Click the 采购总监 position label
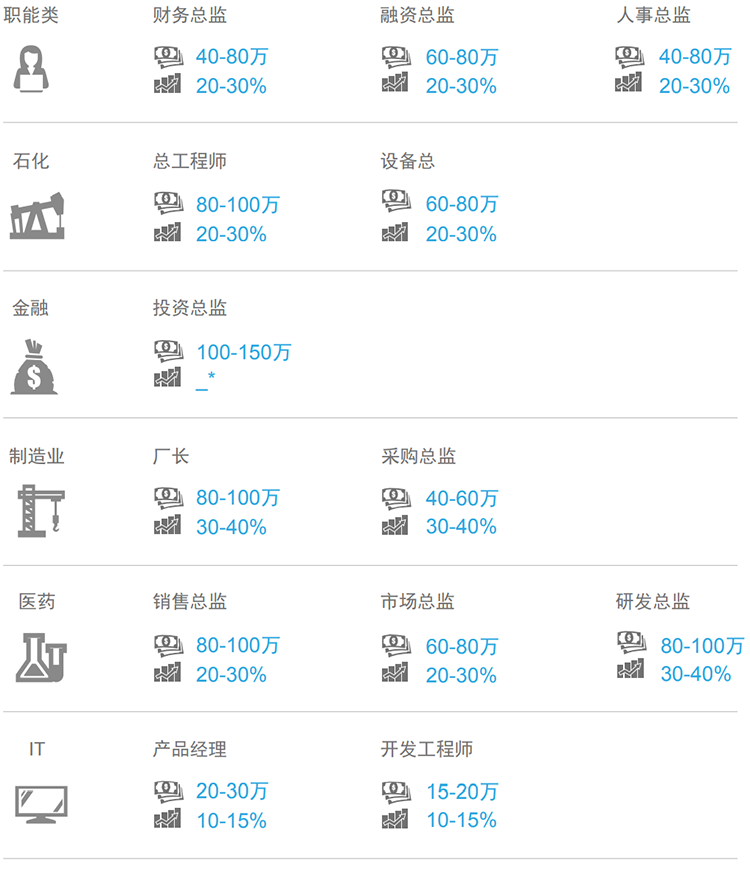750x872 pixels. click(x=418, y=456)
